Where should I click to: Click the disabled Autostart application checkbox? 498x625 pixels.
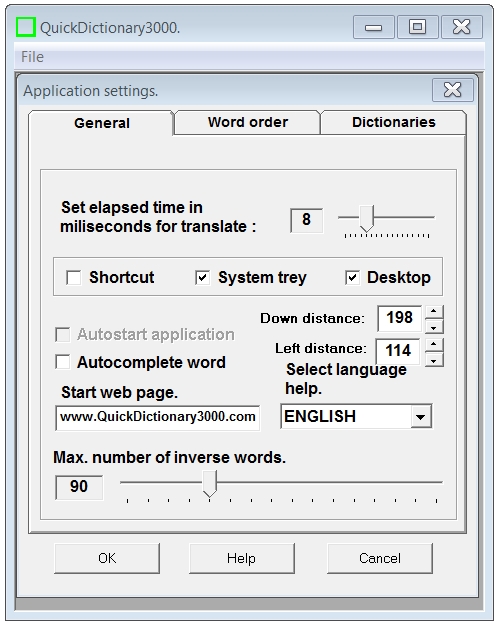pos(63,334)
